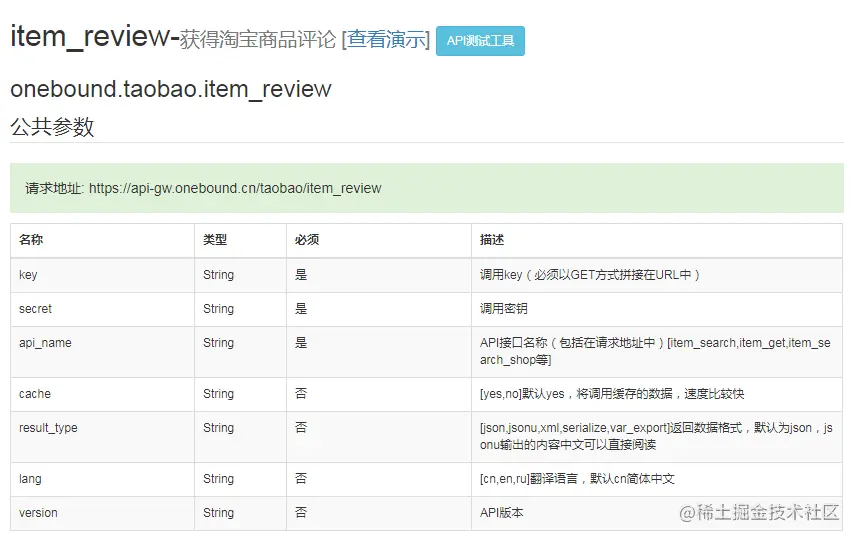The height and width of the screenshot is (540, 857).
Task: Click the 否 required value in result_type row
Action: [x=301, y=428]
